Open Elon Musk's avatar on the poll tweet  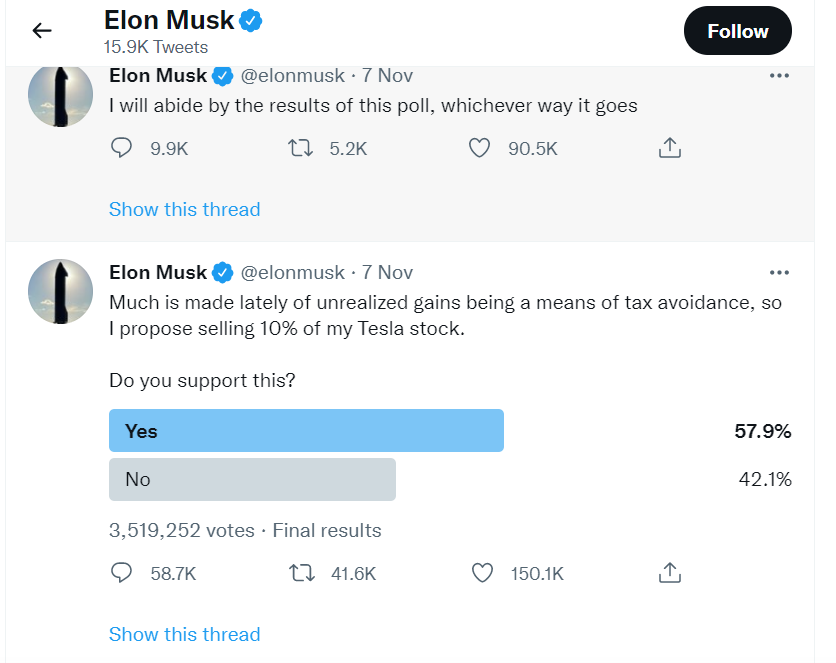[x=60, y=291]
